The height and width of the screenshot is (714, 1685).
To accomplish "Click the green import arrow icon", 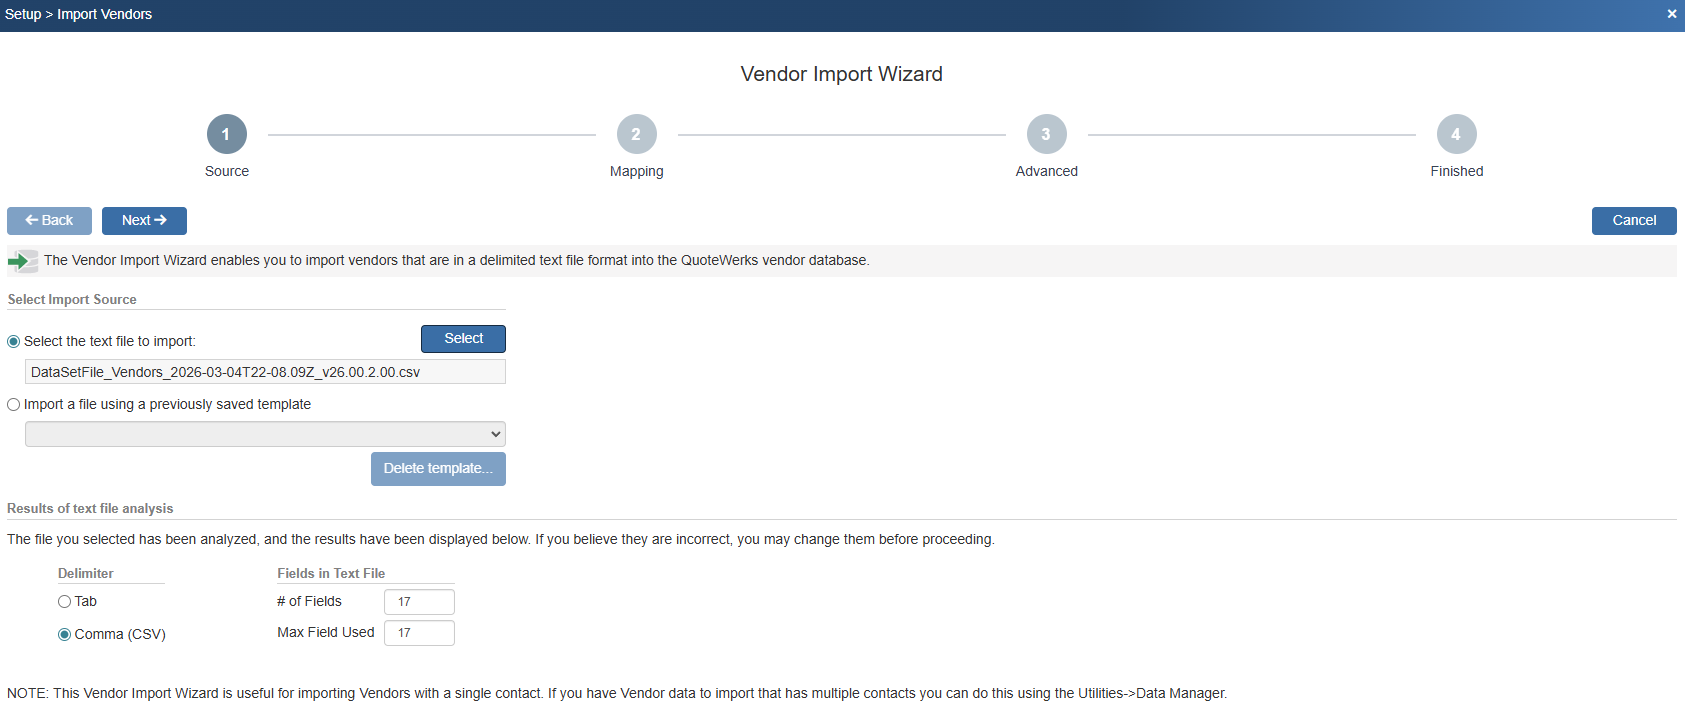I will coord(22,261).
